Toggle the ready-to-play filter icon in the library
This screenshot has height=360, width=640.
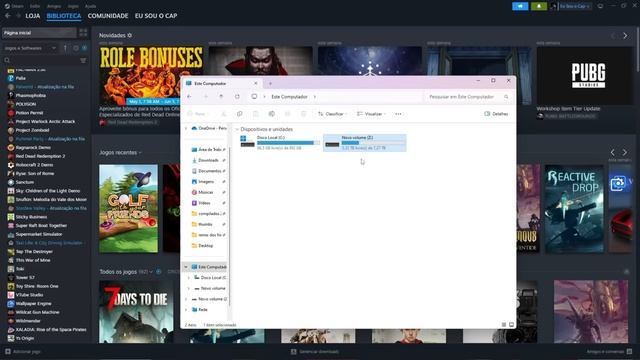[x=84, y=48]
